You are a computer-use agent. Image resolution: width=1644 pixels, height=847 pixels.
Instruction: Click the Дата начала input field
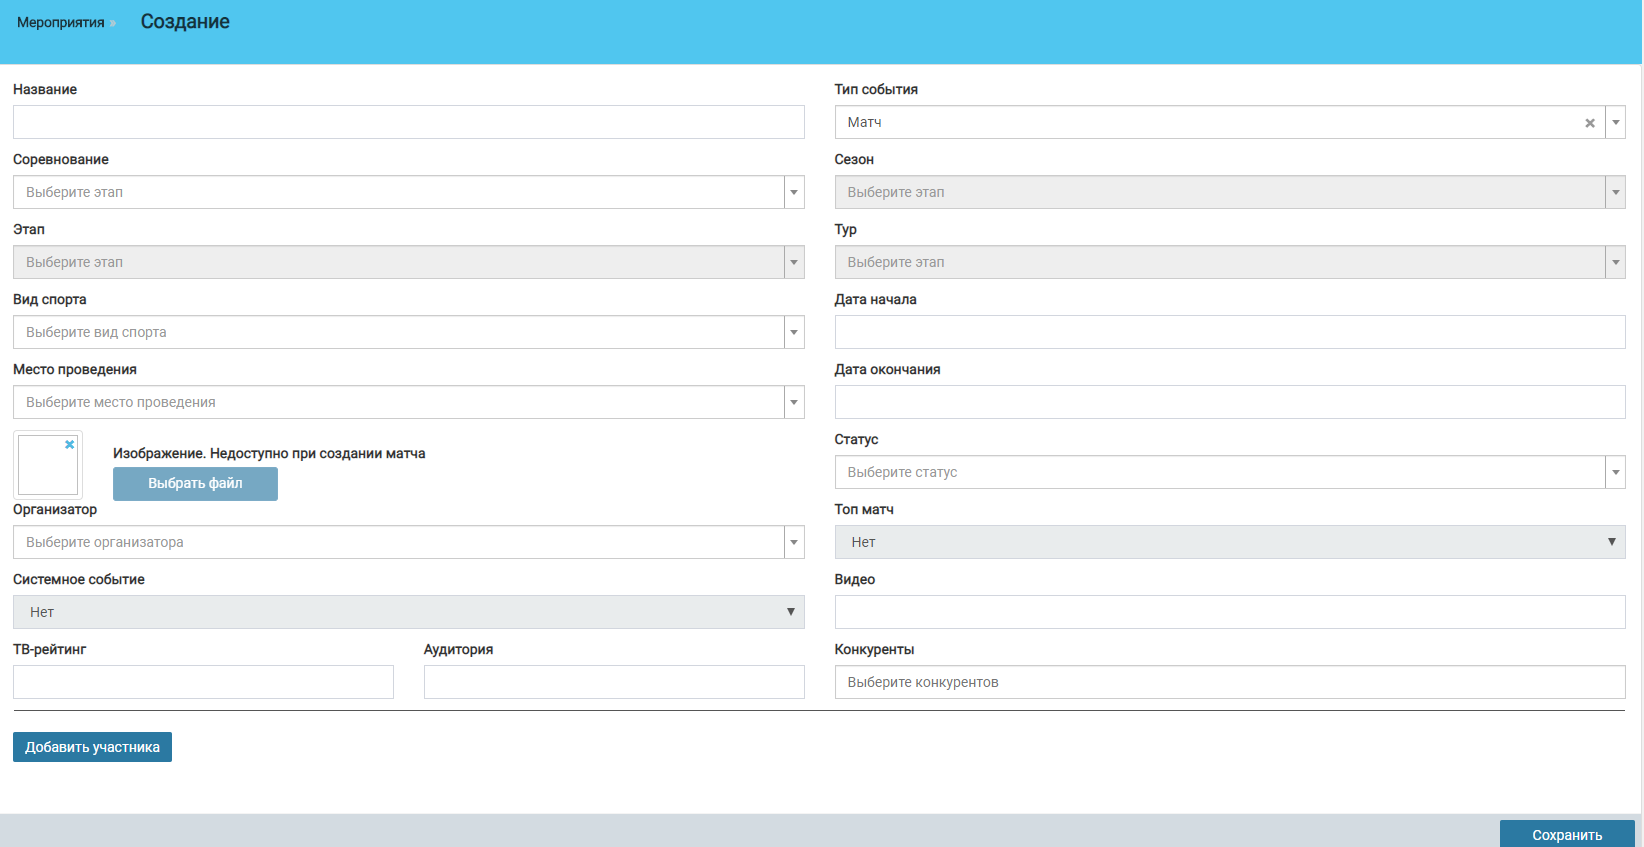[x=1229, y=332]
